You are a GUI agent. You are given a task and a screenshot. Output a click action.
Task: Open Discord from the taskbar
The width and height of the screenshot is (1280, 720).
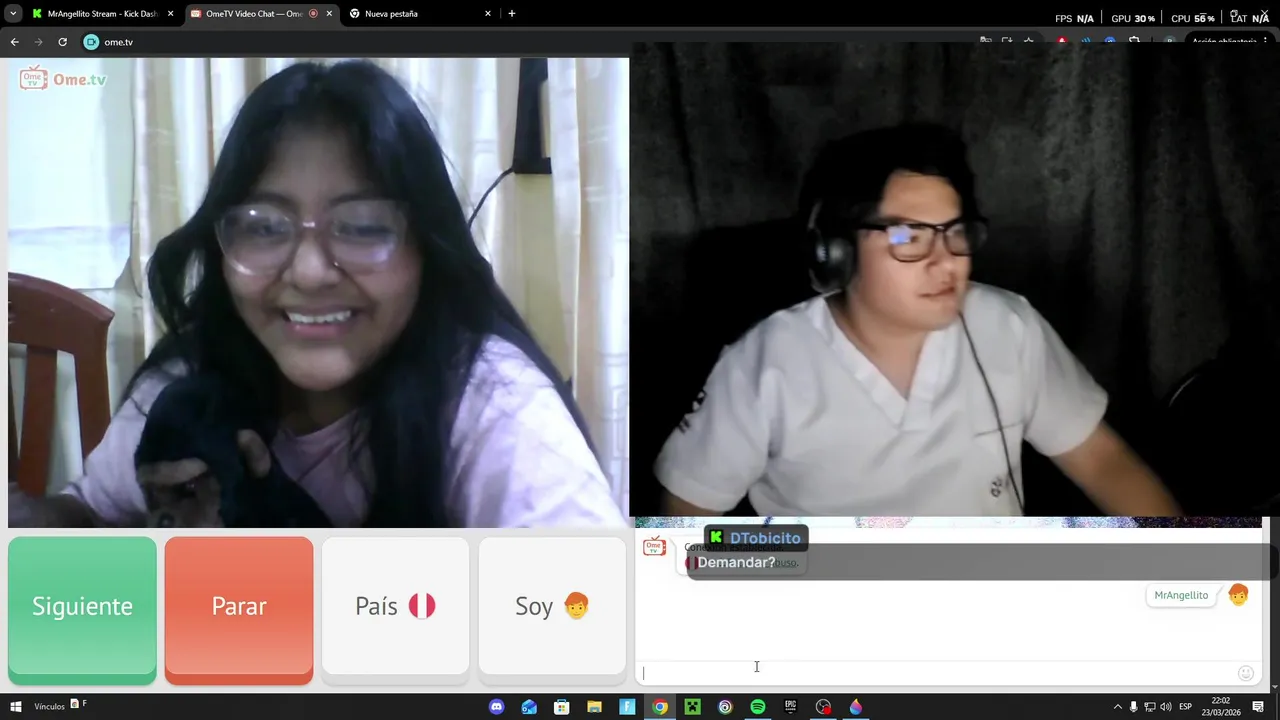coord(497,707)
